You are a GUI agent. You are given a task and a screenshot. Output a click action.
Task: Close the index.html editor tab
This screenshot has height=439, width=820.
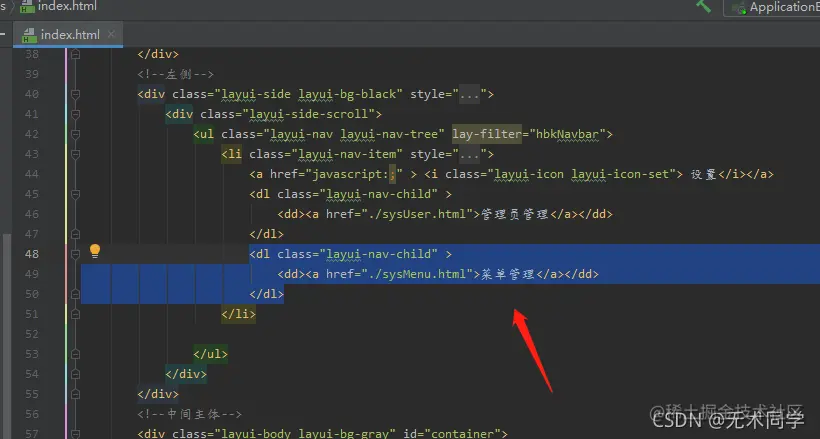111,35
